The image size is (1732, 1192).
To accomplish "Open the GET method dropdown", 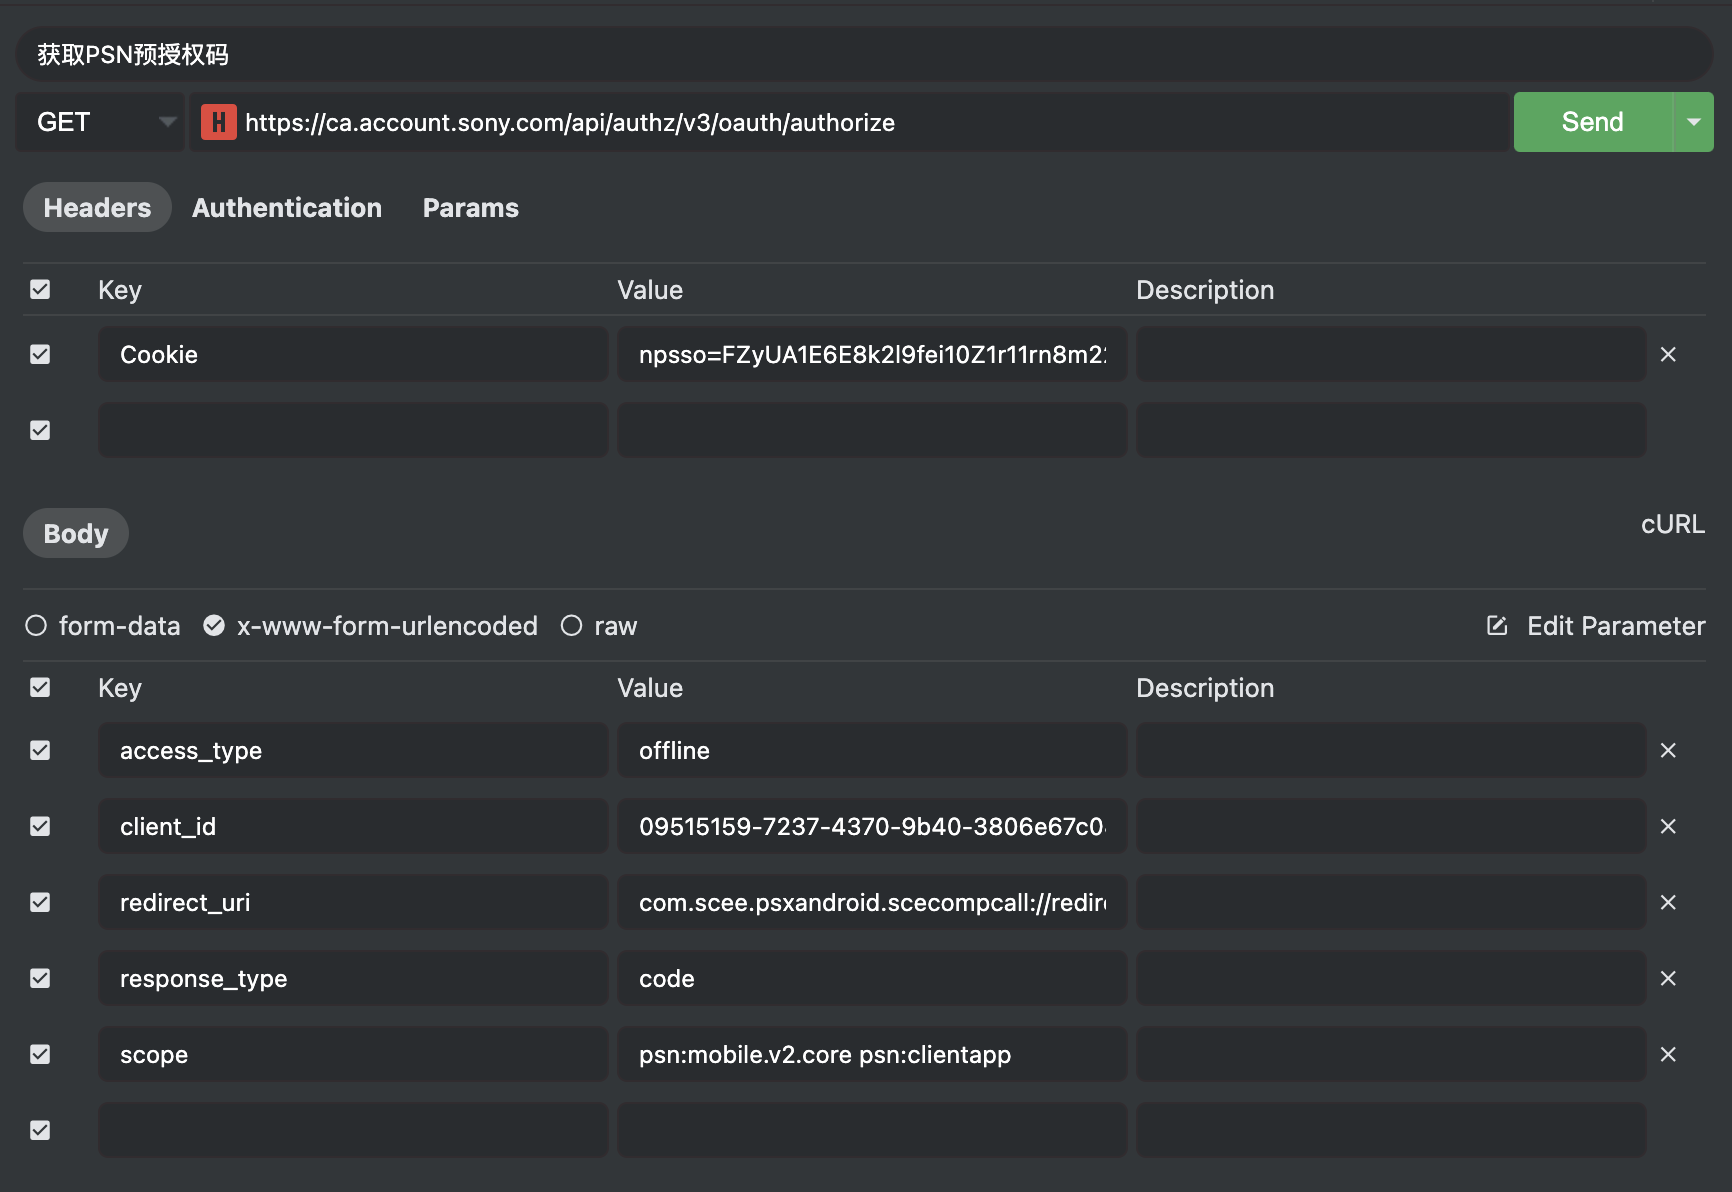I will (x=100, y=122).
